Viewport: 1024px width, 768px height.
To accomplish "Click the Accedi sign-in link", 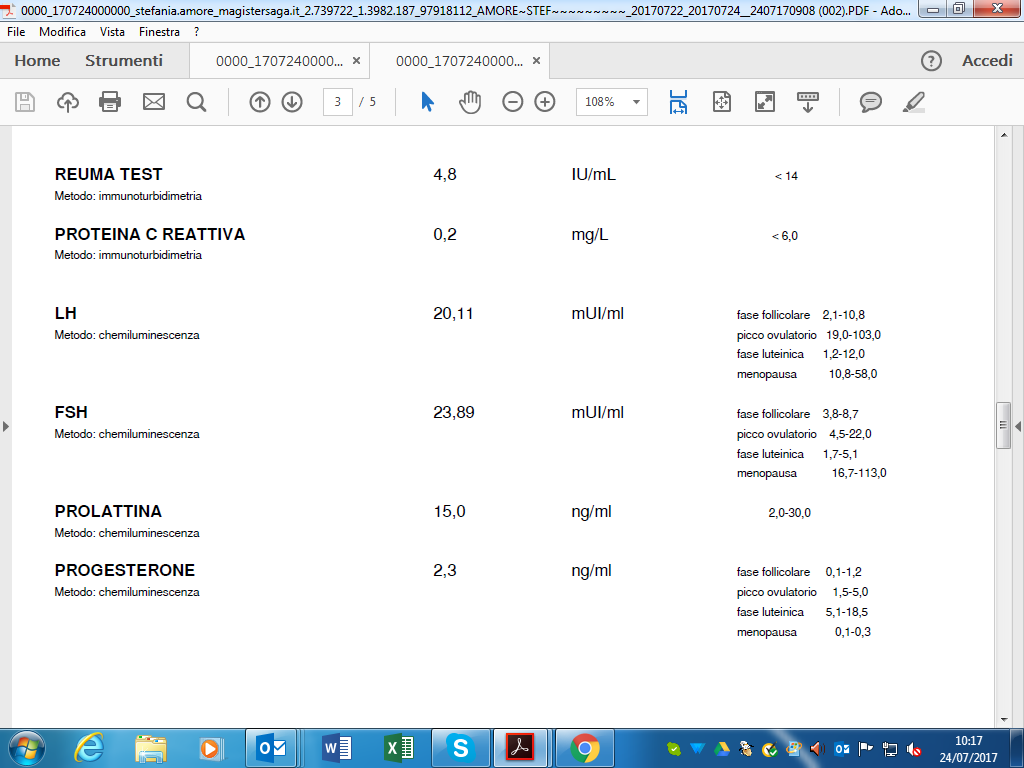I will pos(987,61).
